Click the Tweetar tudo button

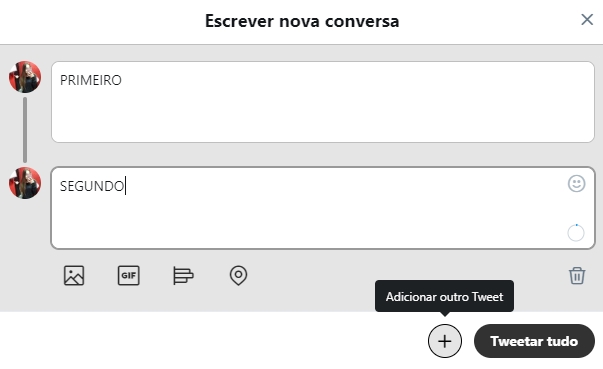click(534, 341)
